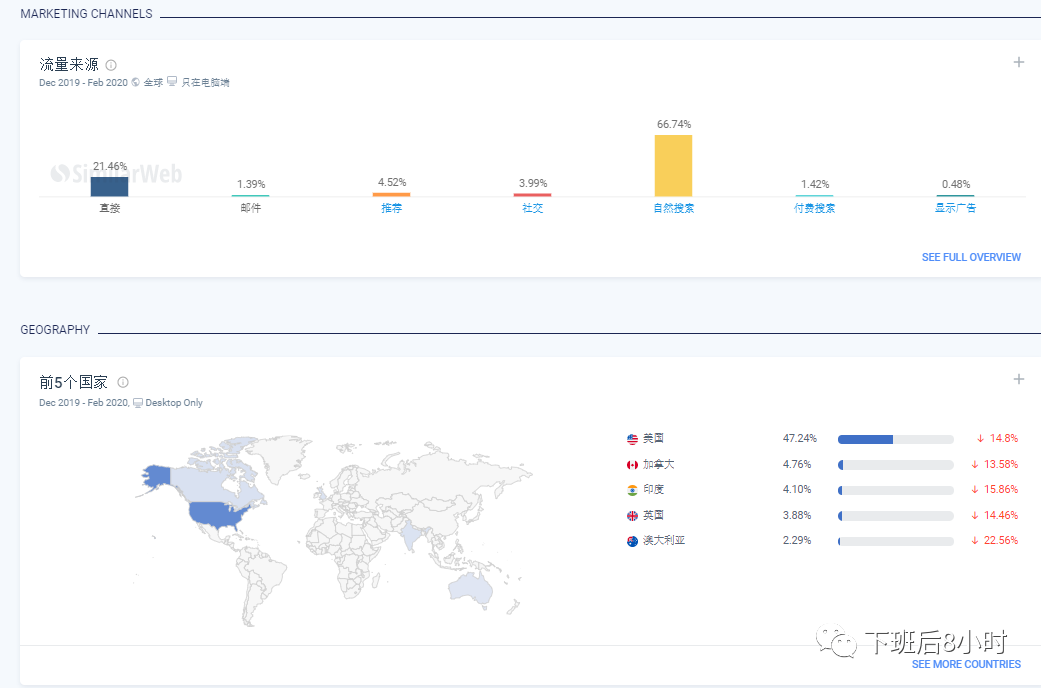1041x688 pixels.
Task: Click the info icon beside 流量来源
Action: [111, 65]
